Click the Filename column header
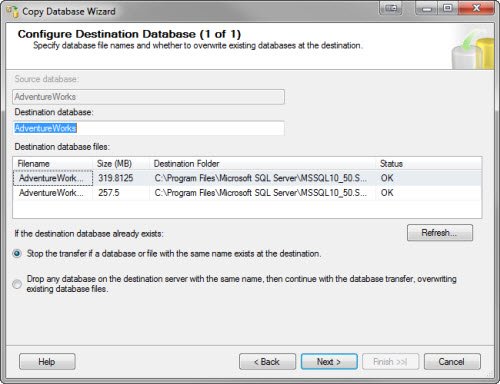 point(53,164)
